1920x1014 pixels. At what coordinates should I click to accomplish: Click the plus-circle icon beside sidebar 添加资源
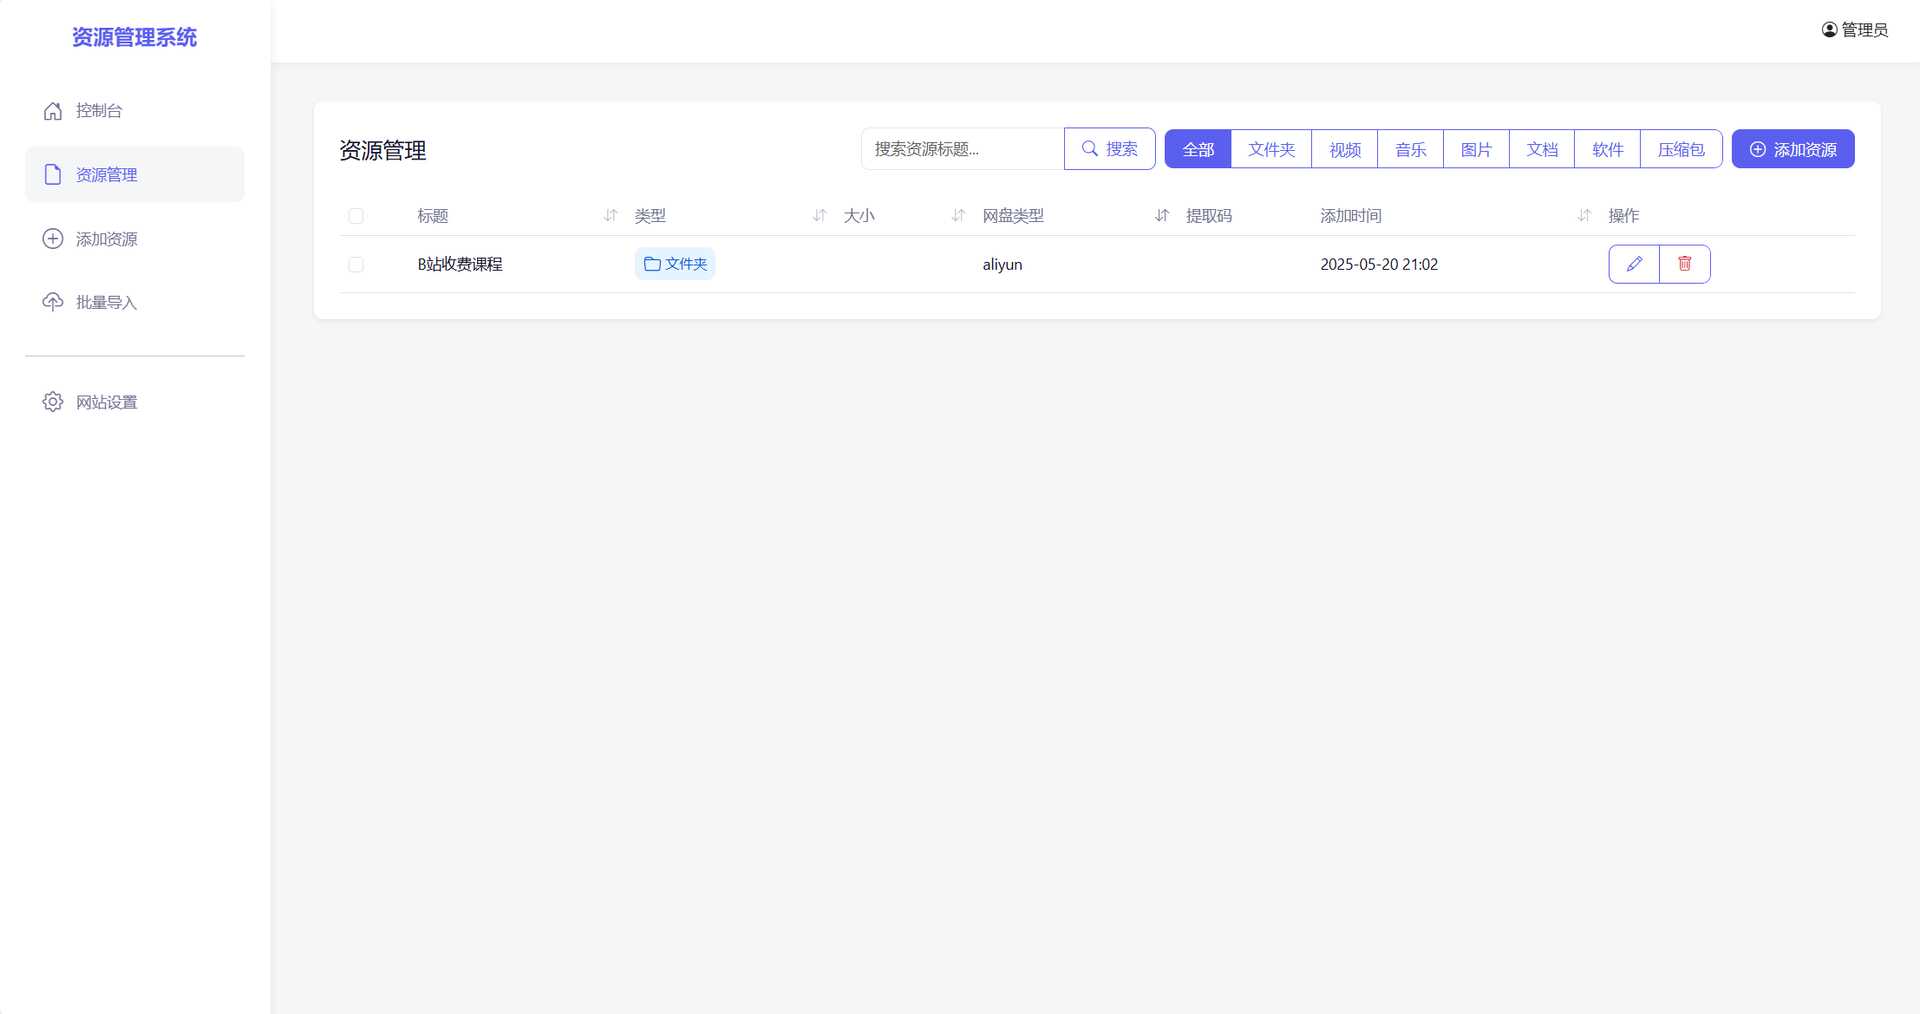click(53, 239)
